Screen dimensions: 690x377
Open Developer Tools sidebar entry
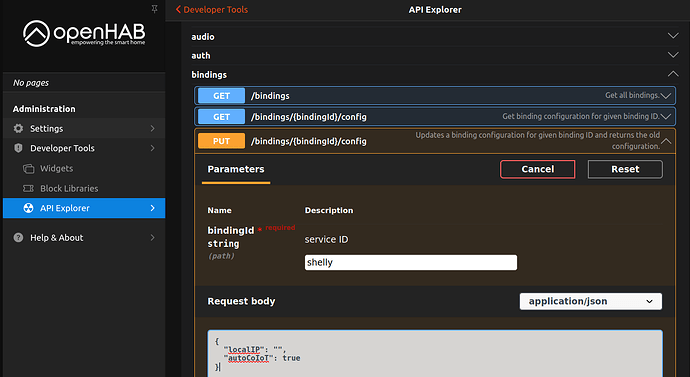click(x=84, y=148)
